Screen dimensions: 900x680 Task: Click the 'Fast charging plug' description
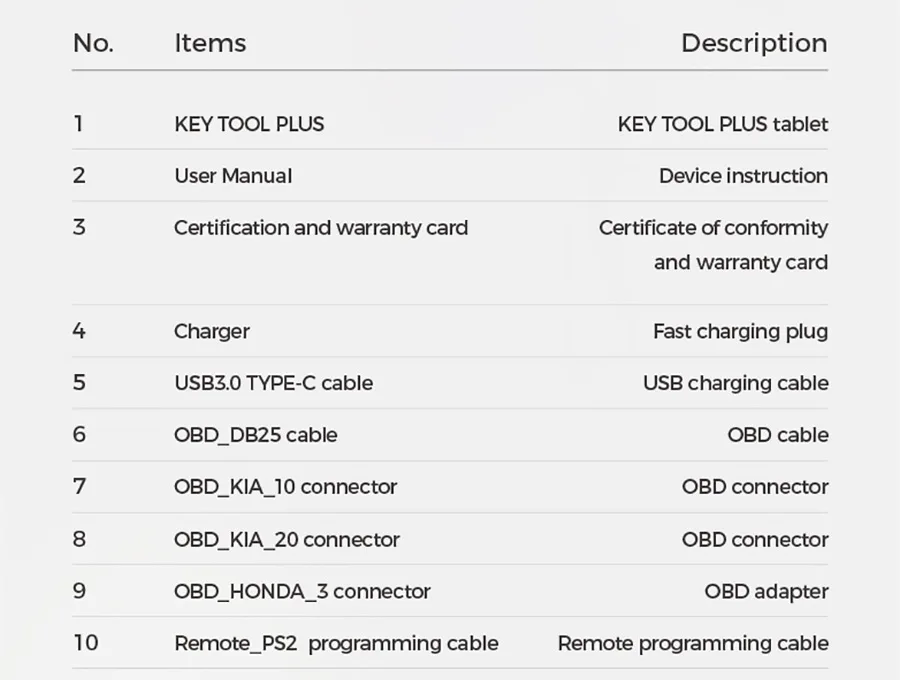tap(740, 331)
